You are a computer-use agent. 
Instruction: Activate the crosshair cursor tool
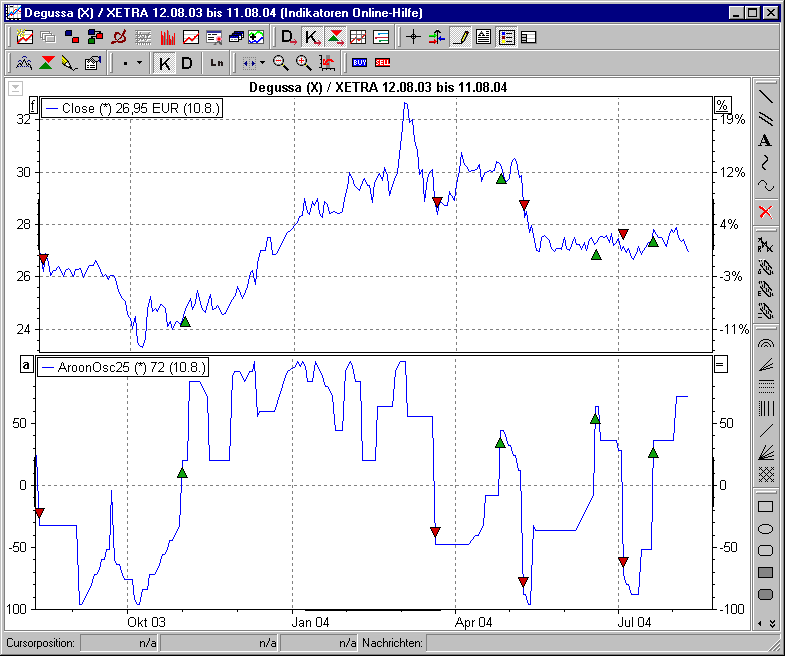[413, 37]
